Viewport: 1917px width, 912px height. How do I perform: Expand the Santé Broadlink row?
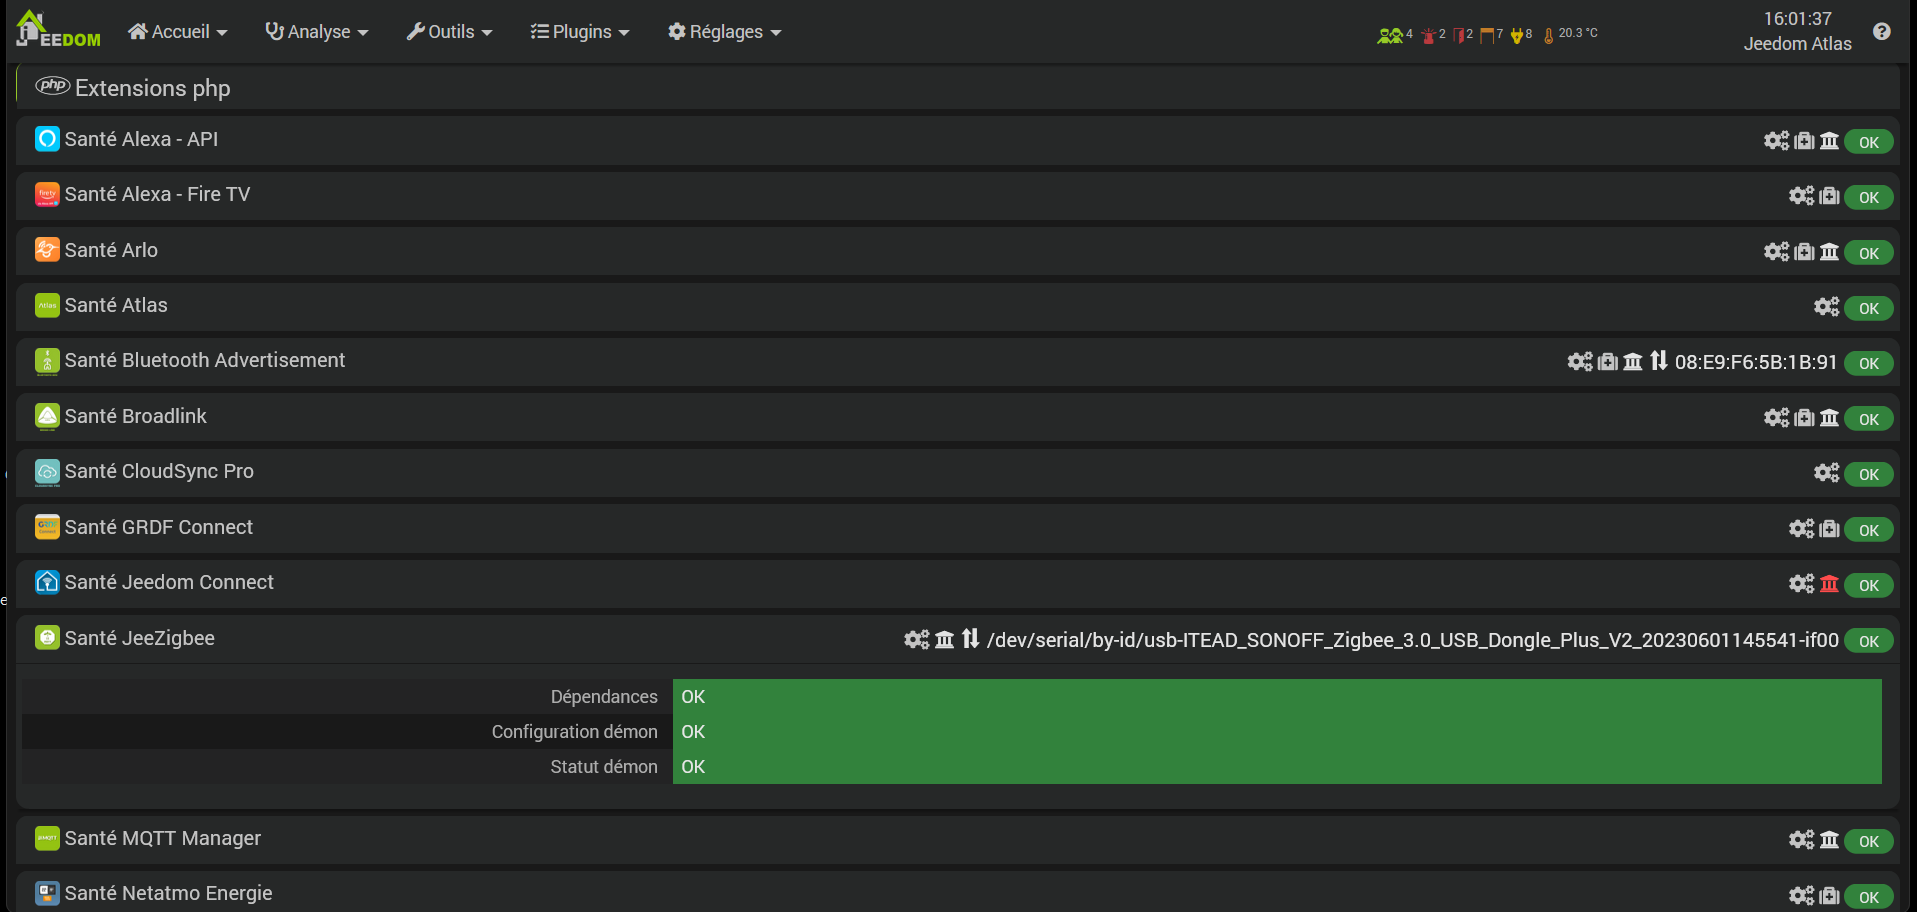[x=958, y=417]
